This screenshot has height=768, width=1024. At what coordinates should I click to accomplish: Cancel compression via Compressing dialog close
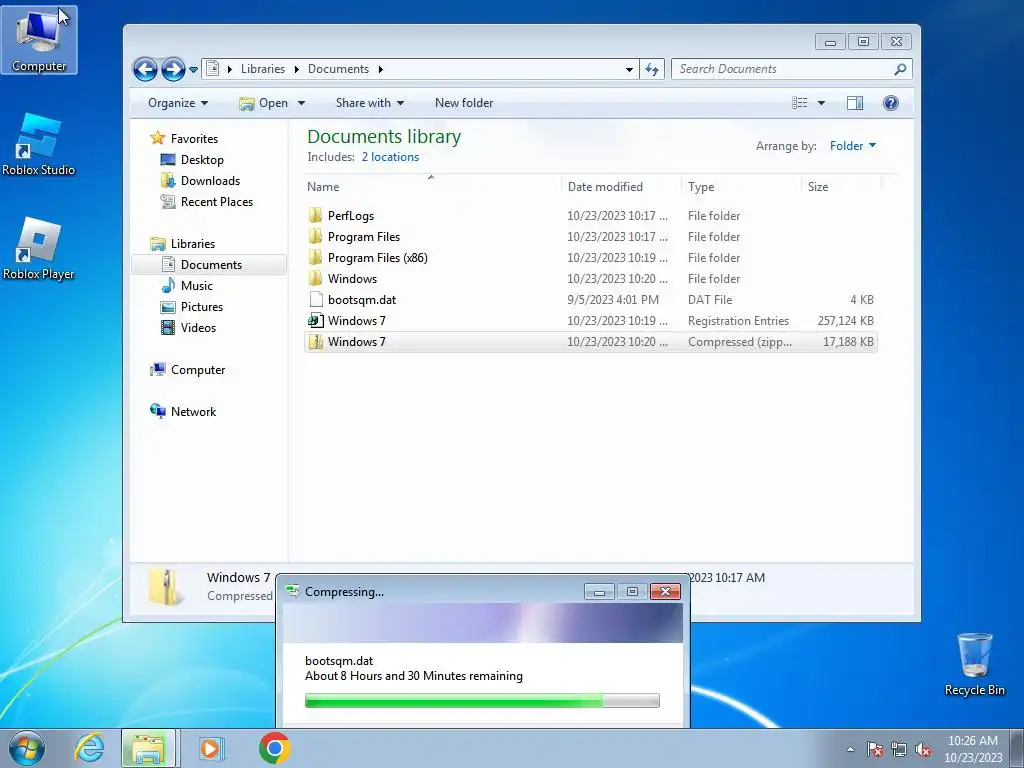pyautogui.click(x=665, y=592)
